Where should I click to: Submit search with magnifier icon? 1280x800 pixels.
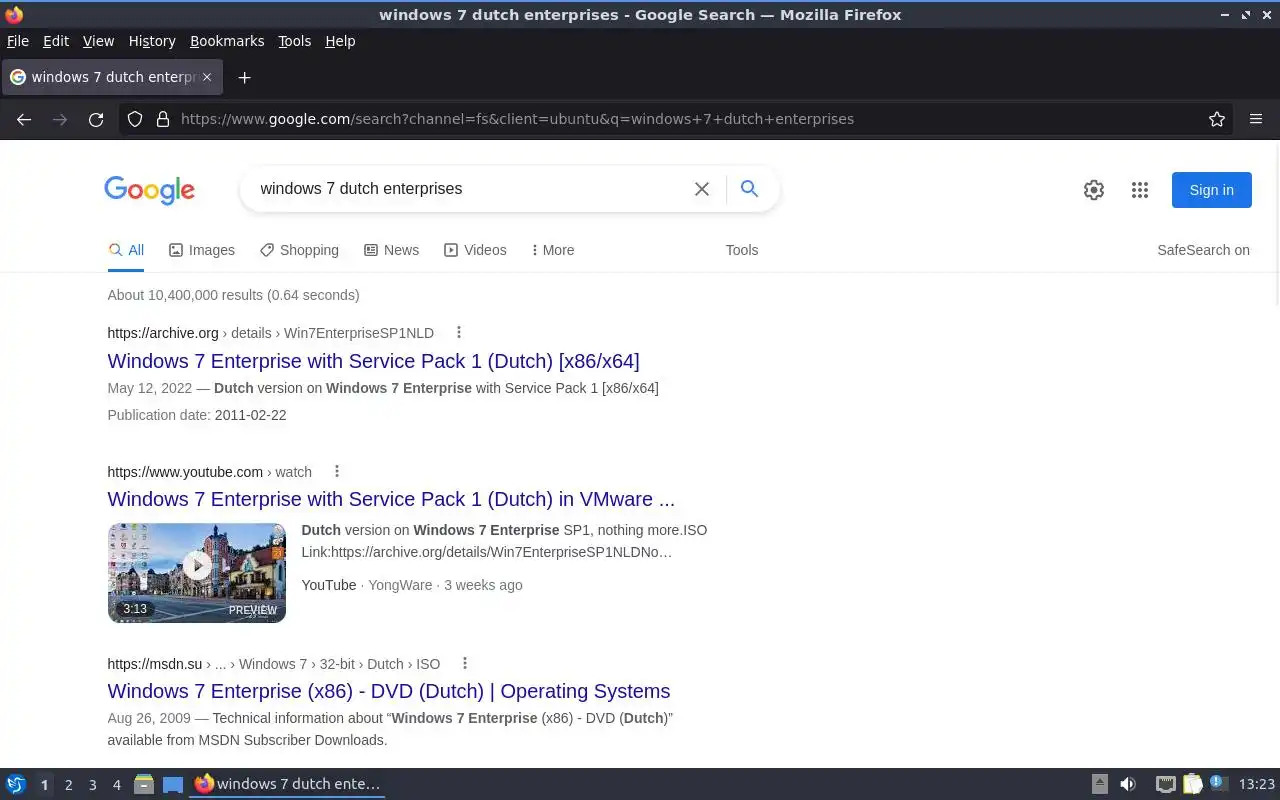pyautogui.click(x=749, y=188)
